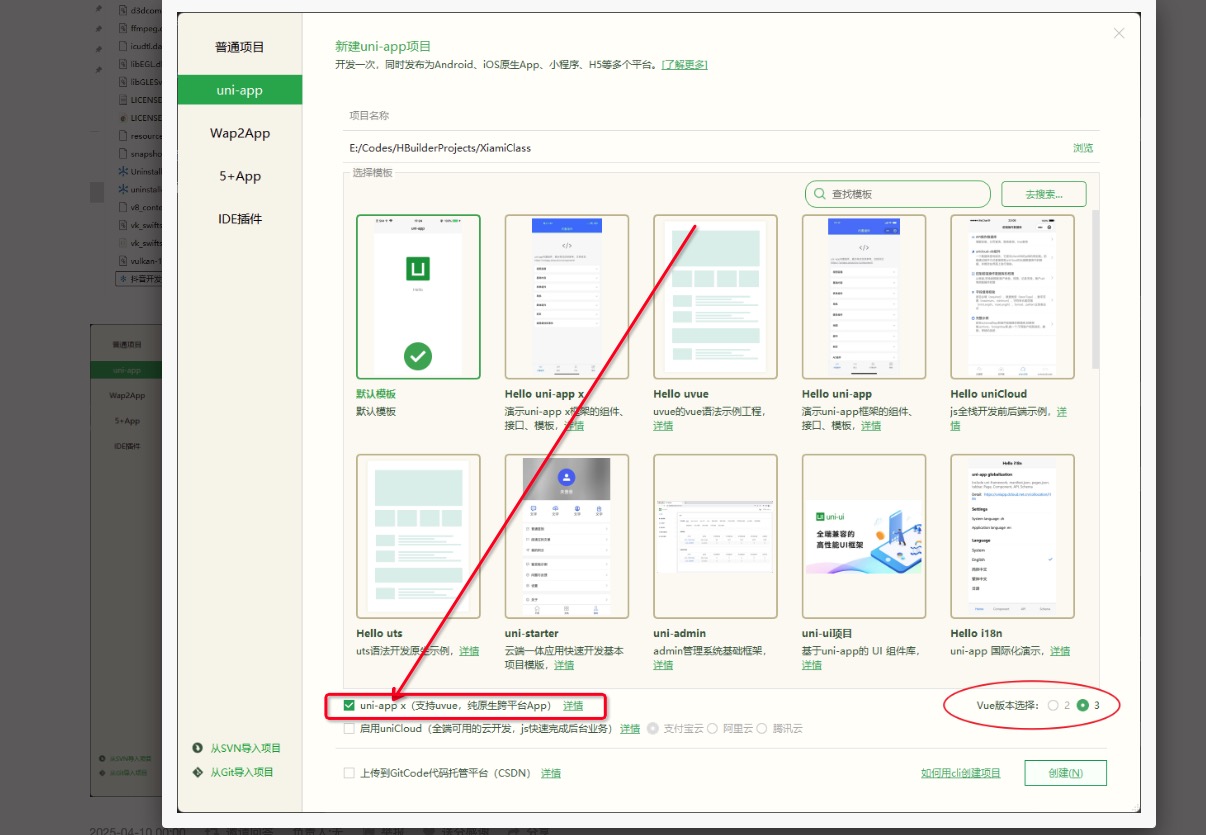
Task: Open the 了解更多 link
Action: [685, 65]
